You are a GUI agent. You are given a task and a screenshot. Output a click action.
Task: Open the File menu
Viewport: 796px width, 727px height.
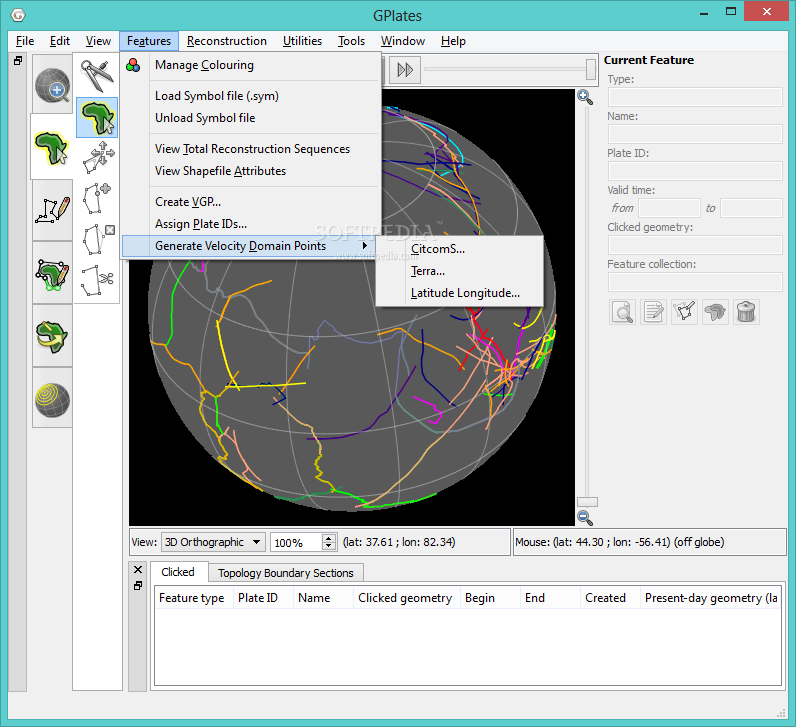25,41
